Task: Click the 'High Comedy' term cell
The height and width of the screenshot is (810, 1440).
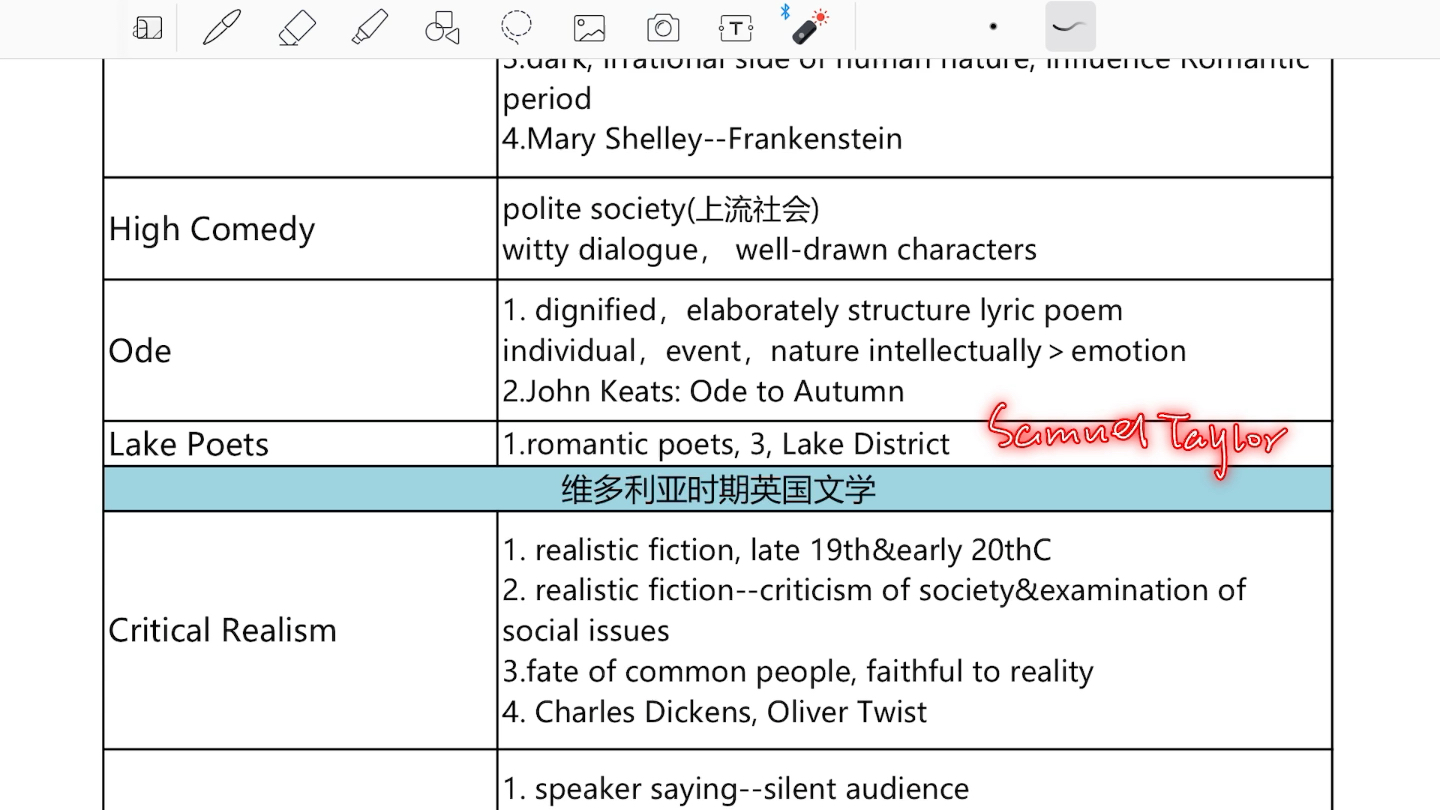Action: pyautogui.click(x=300, y=229)
